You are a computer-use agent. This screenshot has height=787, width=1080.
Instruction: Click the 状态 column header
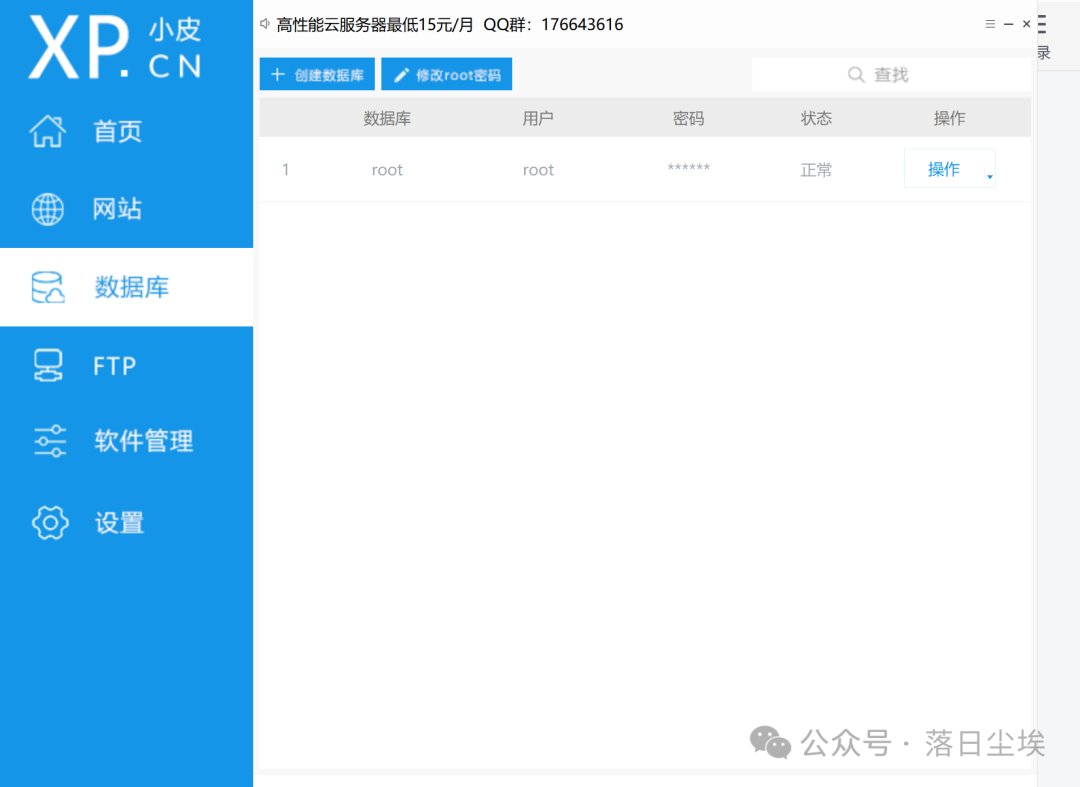pyautogui.click(x=816, y=118)
